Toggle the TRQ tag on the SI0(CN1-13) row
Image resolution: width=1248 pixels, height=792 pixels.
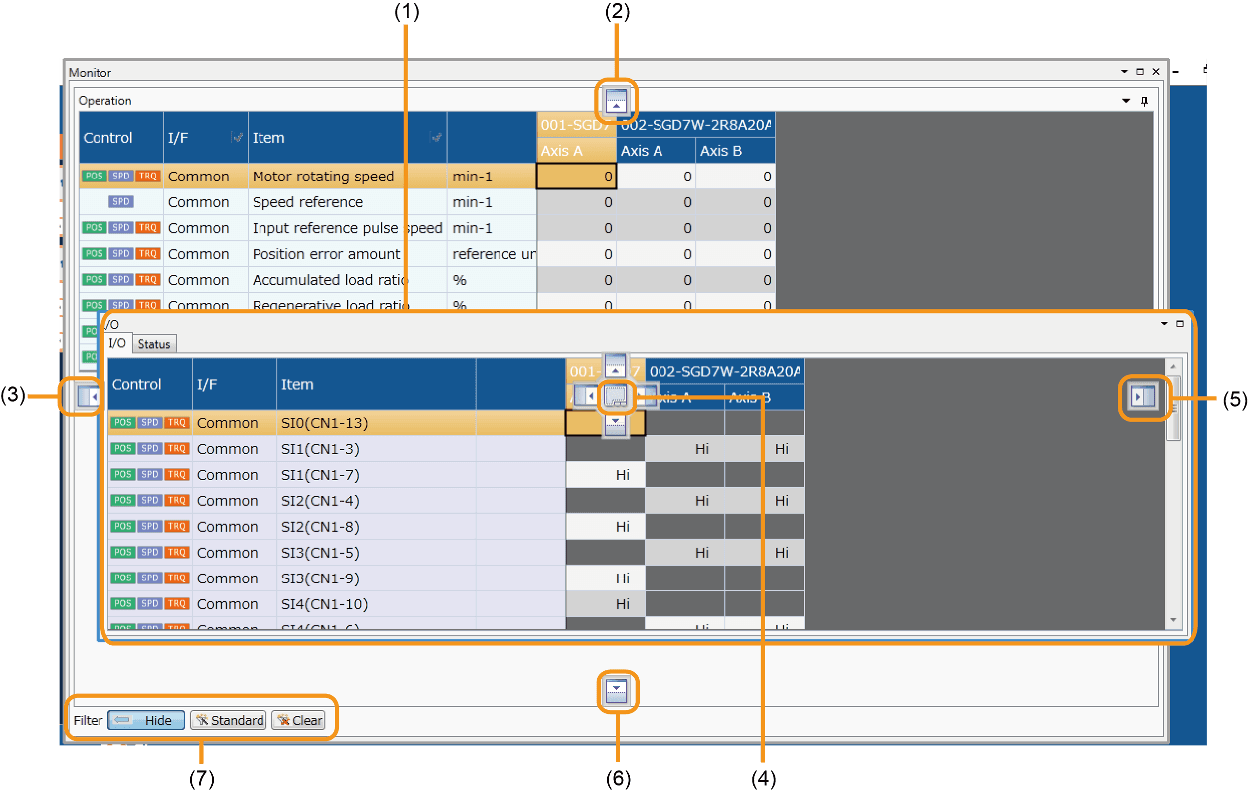(x=177, y=423)
